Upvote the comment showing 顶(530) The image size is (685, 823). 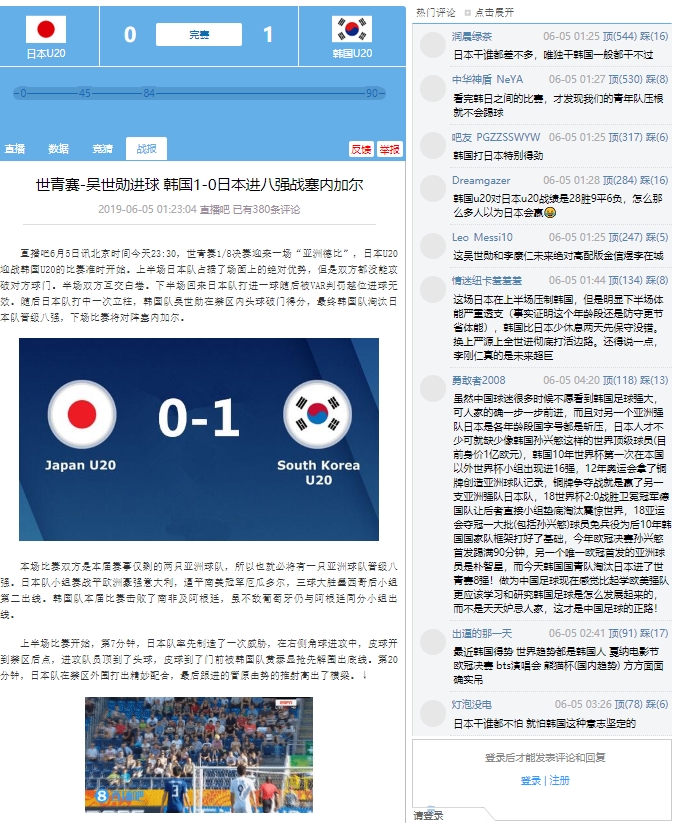point(625,79)
